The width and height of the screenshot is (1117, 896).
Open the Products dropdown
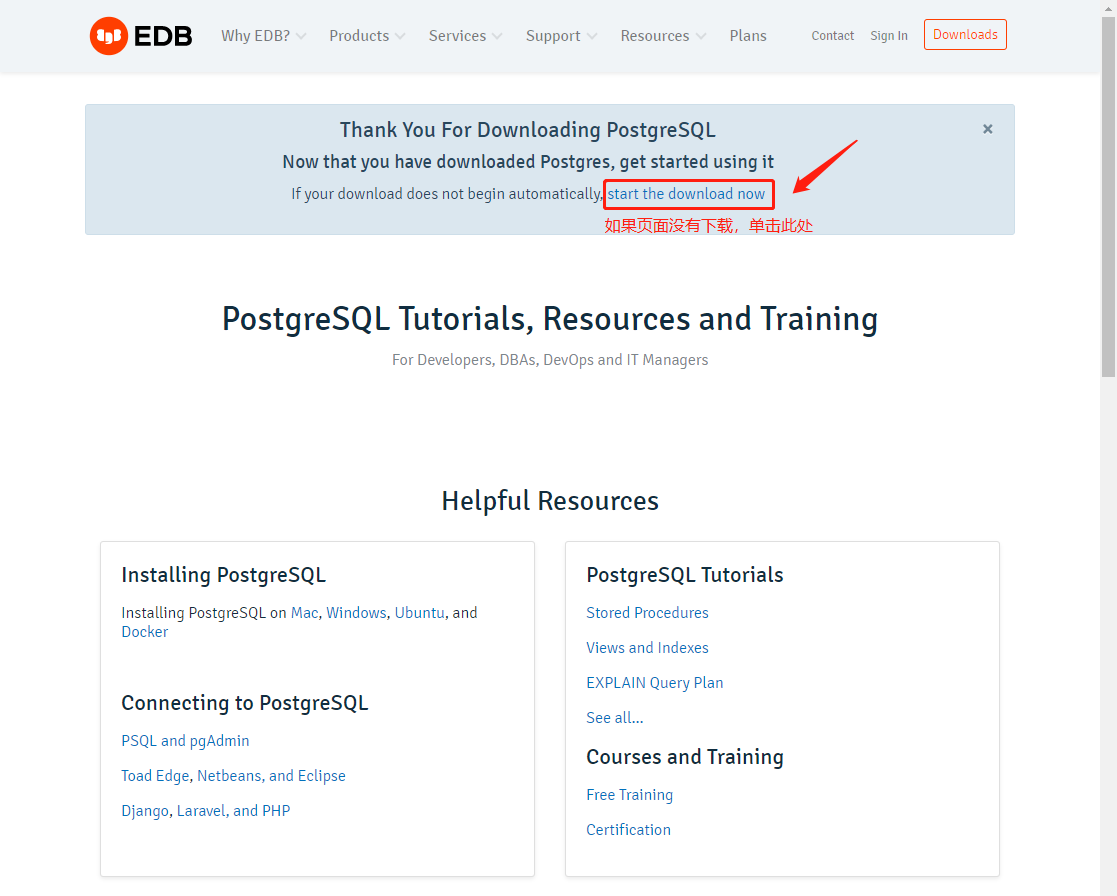coord(359,35)
